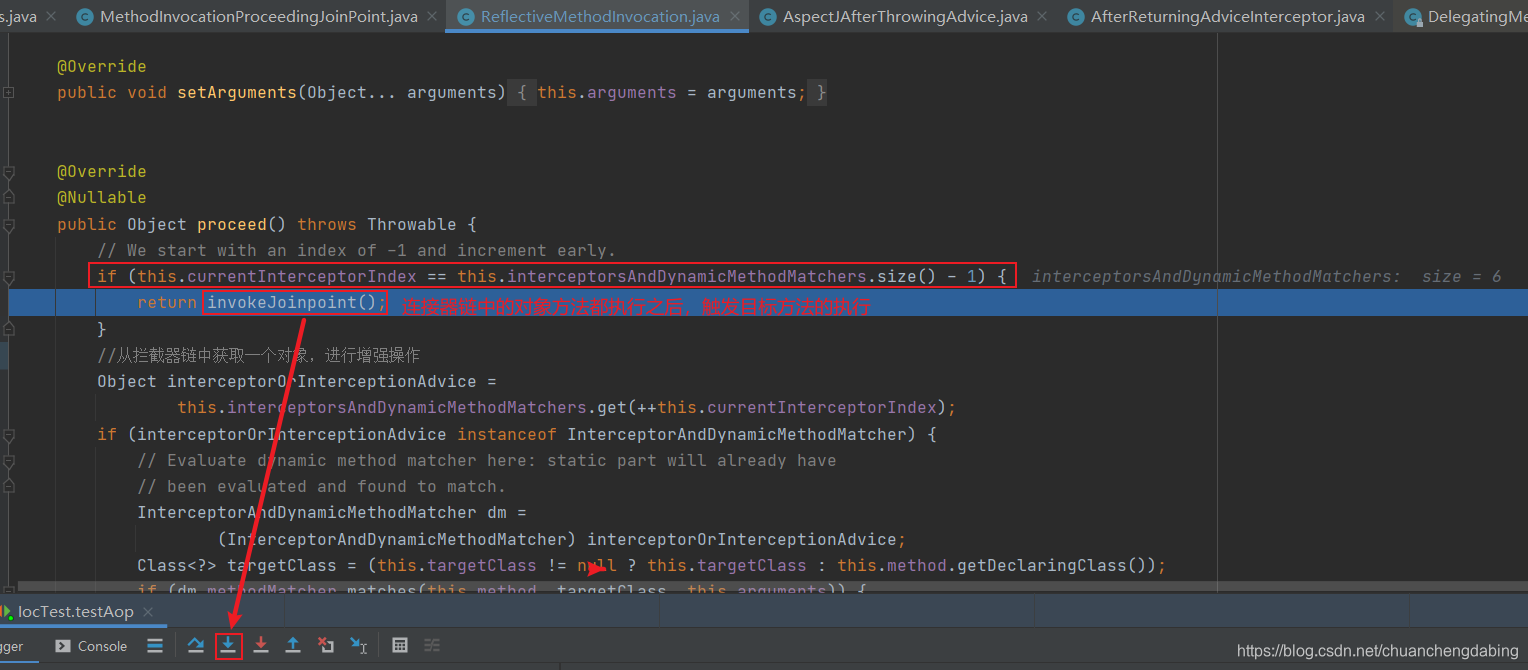The width and height of the screenshot is (1528, 670).
Task: Click class icon of ReflectiveMethodInvocation.java tab
Action: pos(465,17)
